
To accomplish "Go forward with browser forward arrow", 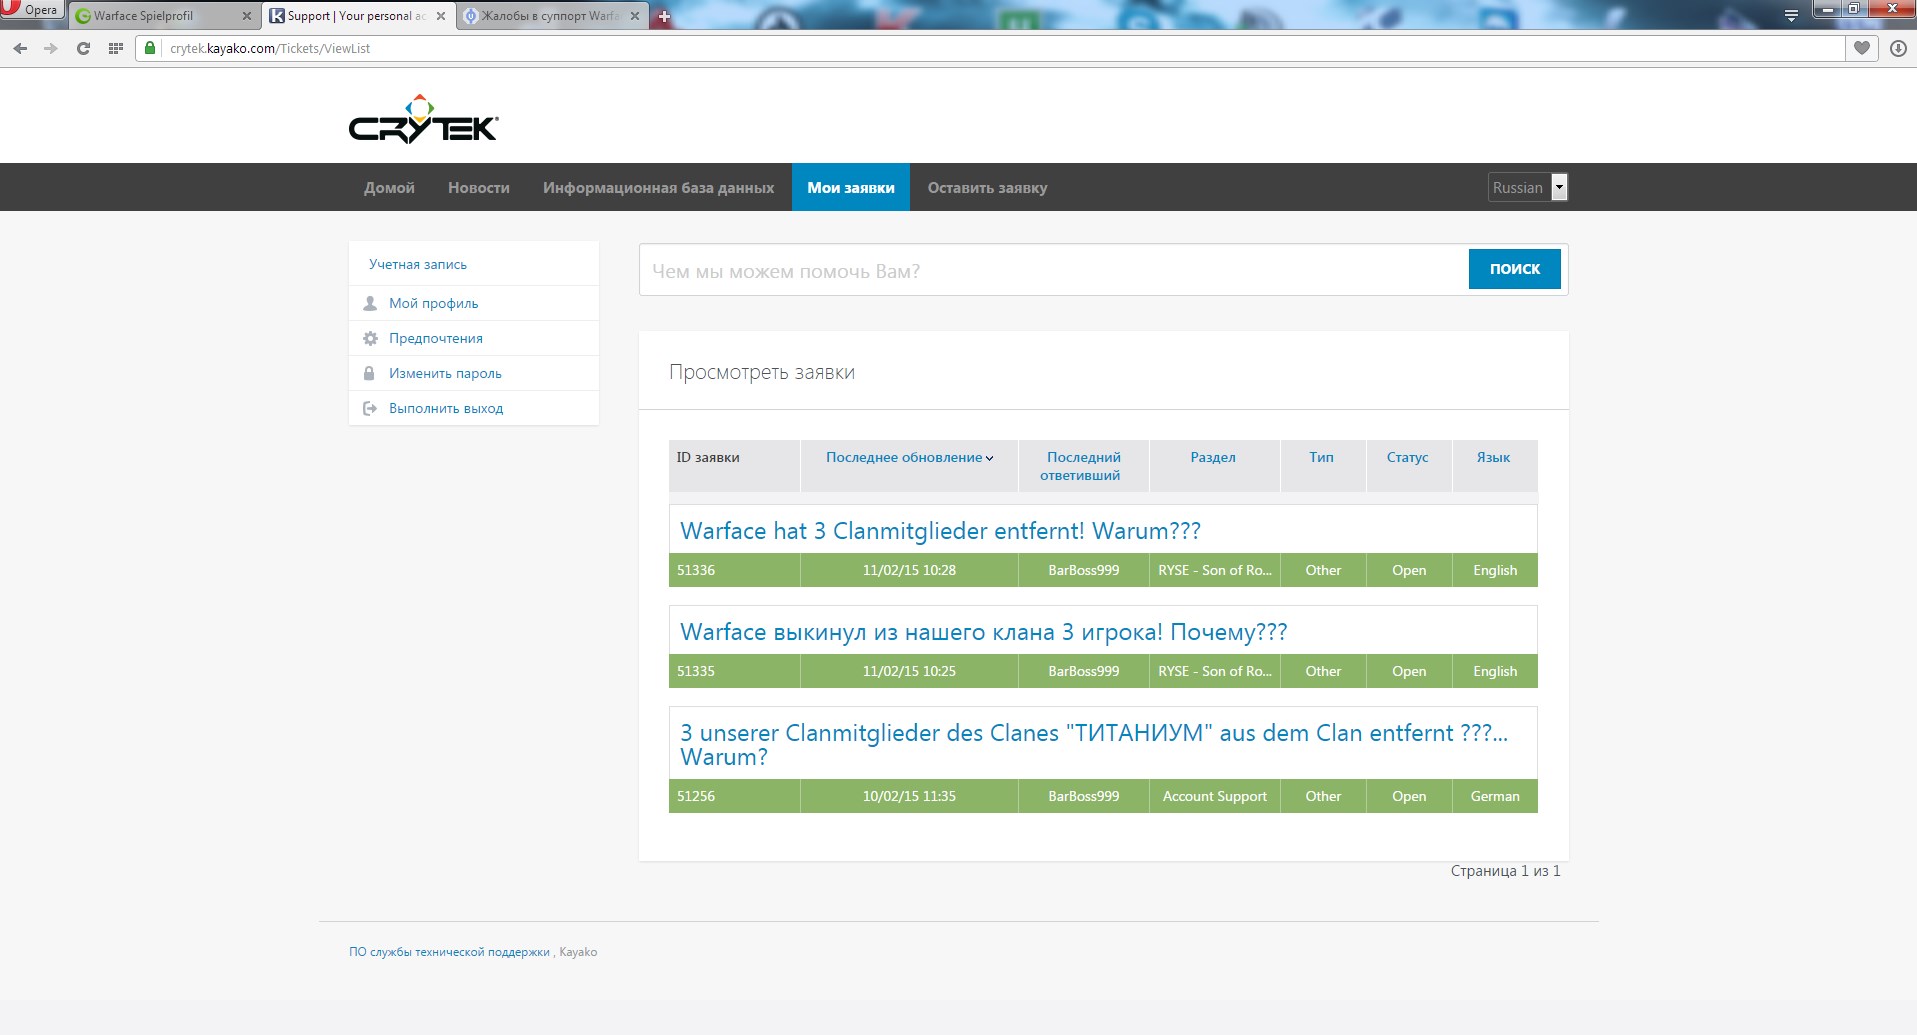I will tap(51, 48).
